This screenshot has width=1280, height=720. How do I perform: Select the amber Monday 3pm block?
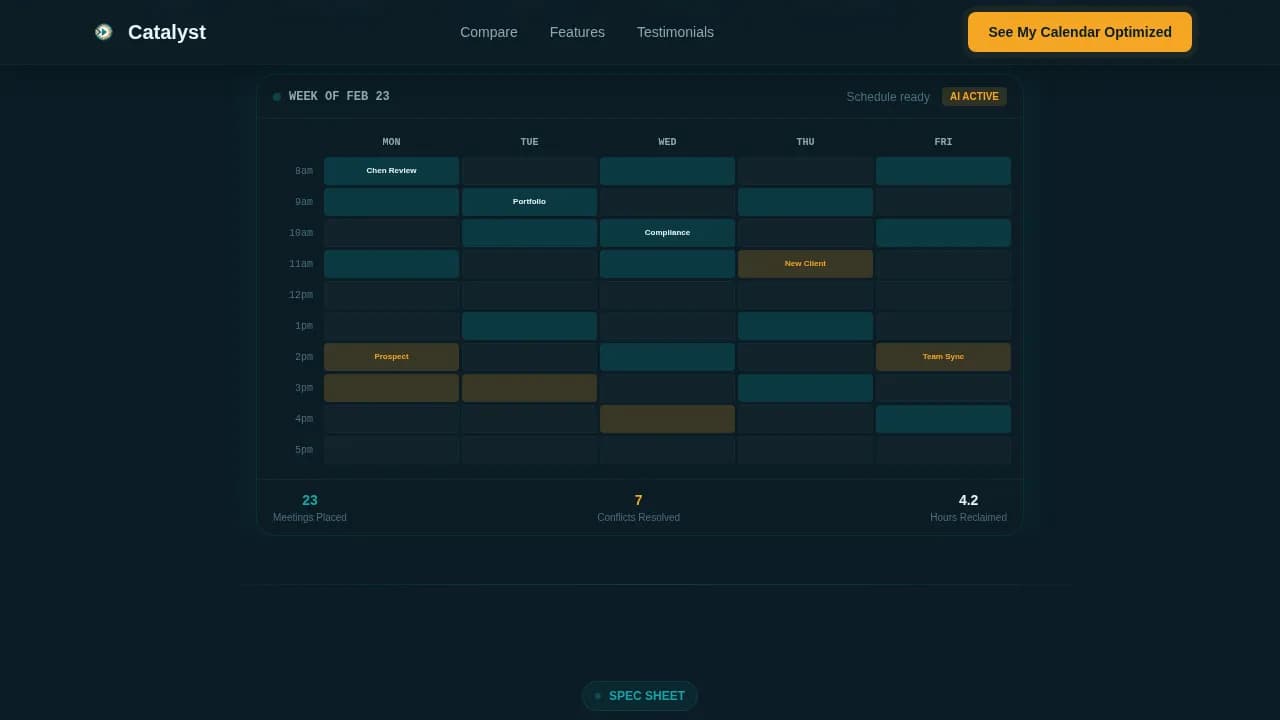(x=391, y=388)
